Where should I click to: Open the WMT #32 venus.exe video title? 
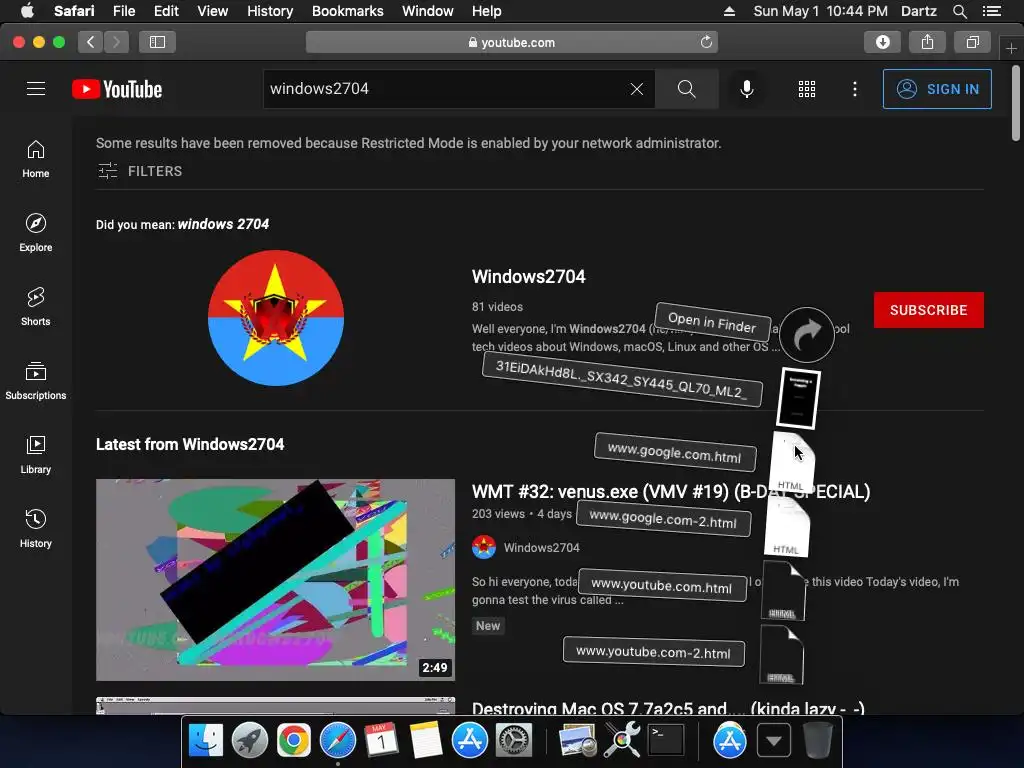(x=671, y=491)
